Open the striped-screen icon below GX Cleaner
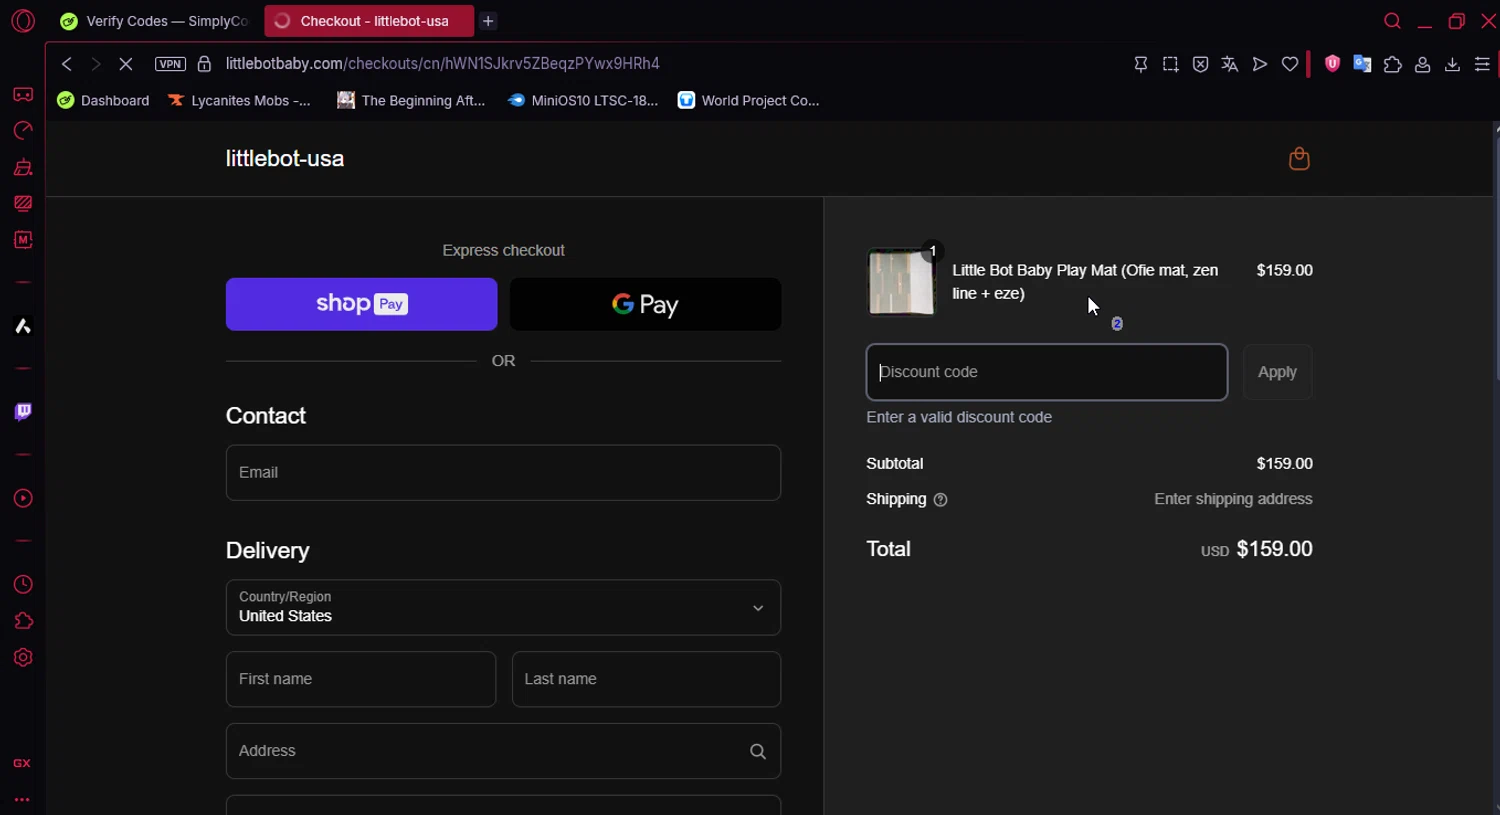1500x815 pixels. point(23,203)
